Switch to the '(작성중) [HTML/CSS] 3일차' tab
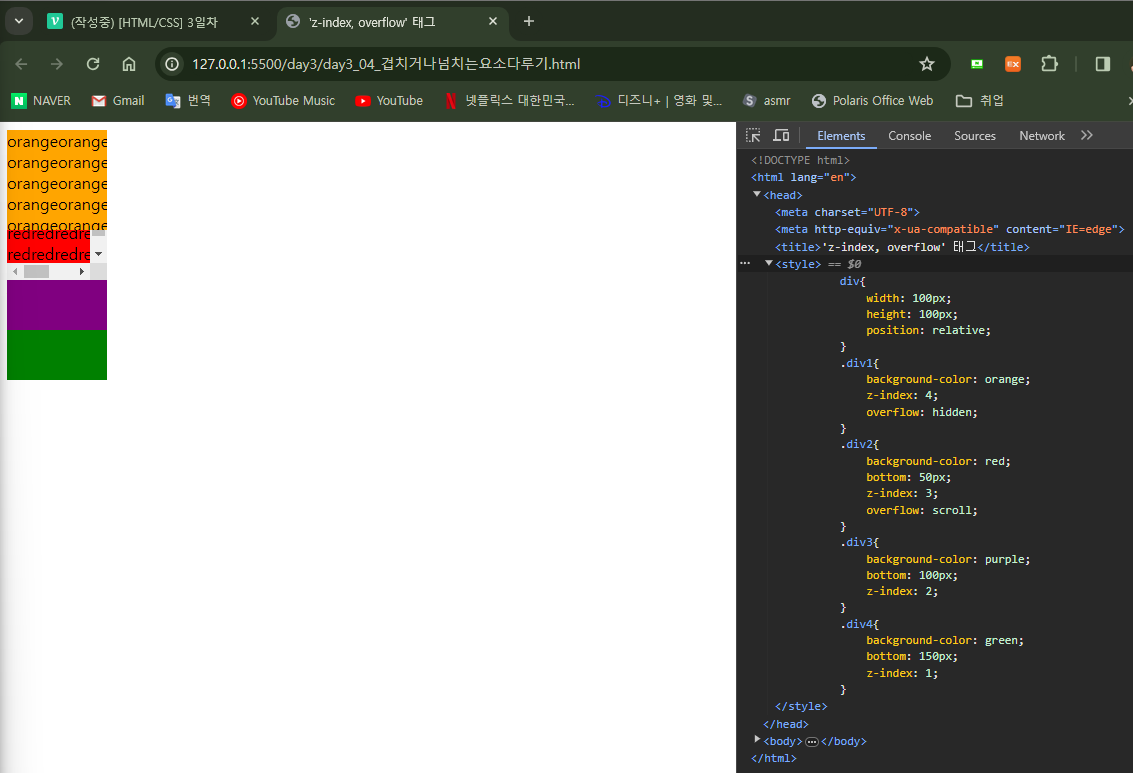This screenshot has height=773, width=1133. 145,22
